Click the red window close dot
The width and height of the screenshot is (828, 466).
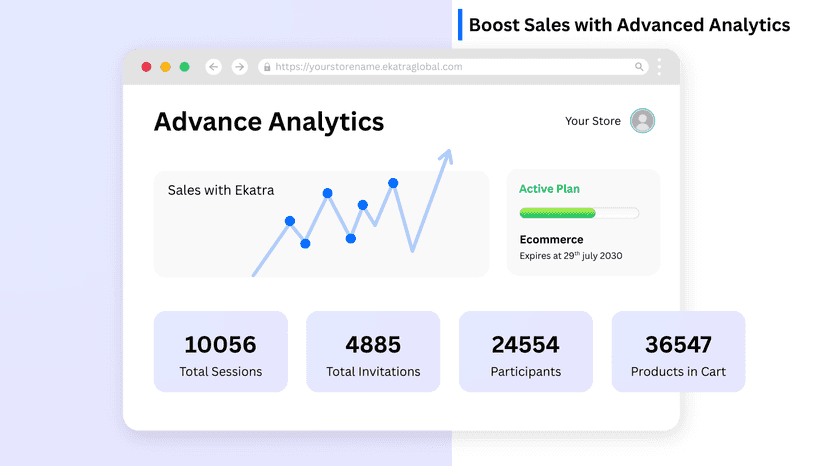[146, 67]
